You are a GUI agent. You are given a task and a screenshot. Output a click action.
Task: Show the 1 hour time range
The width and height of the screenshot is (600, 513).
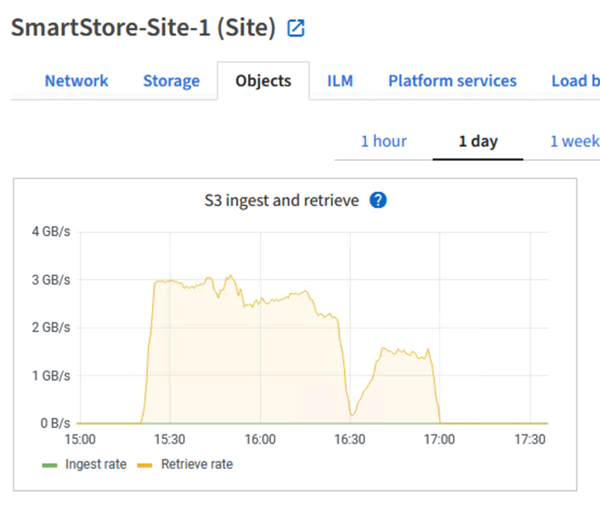[x=384, y=141]
